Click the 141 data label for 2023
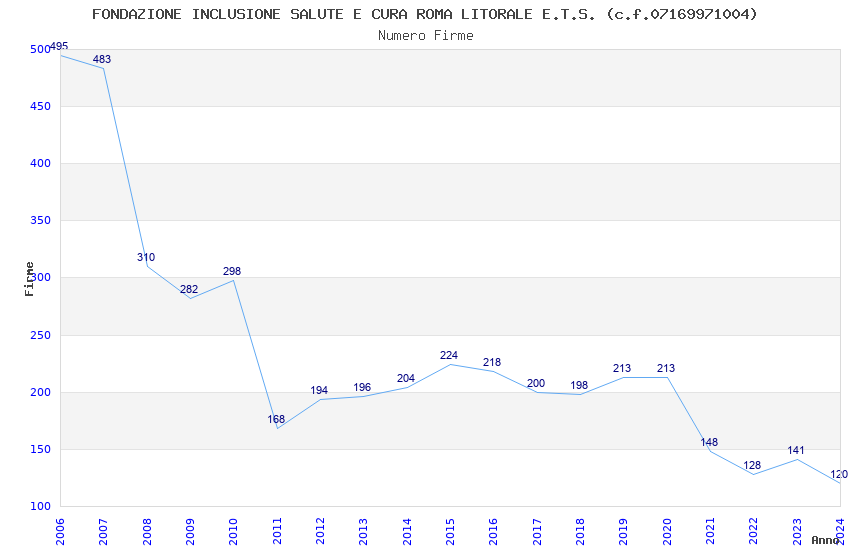 click(796, 451)
